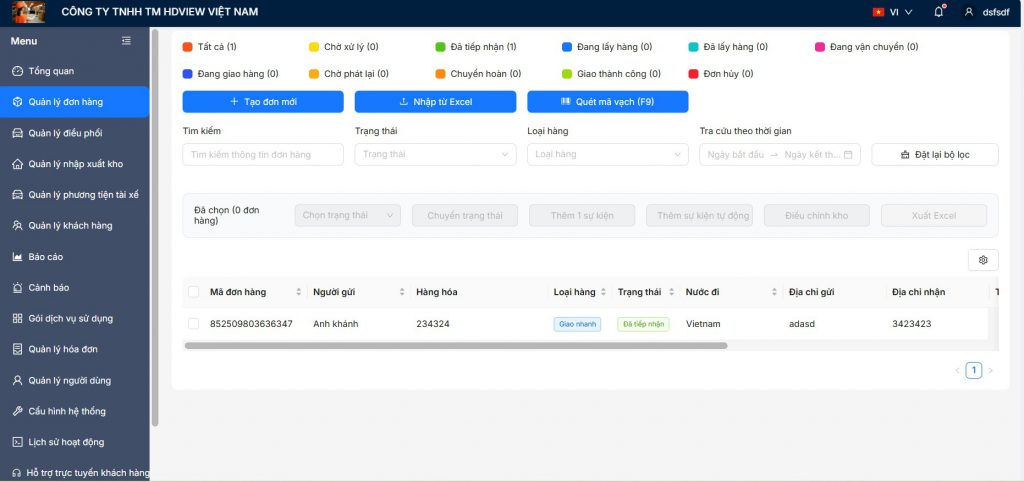The image size is (1024, 482).
Task: Click the Tạo đơn mới button
Action: pyautogui.click(x=263, y=102)
